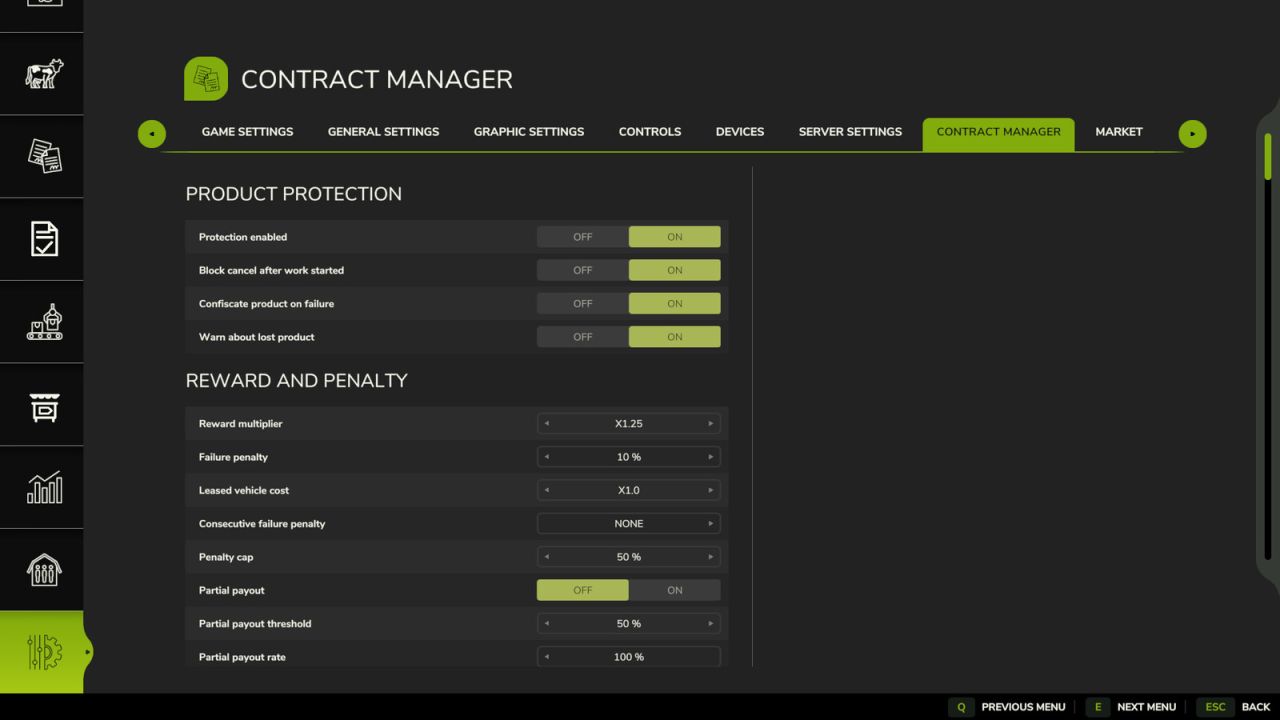1280x720 pixels.
Task: Turn OFF Block cancel after work started
Action: point(583,270)
